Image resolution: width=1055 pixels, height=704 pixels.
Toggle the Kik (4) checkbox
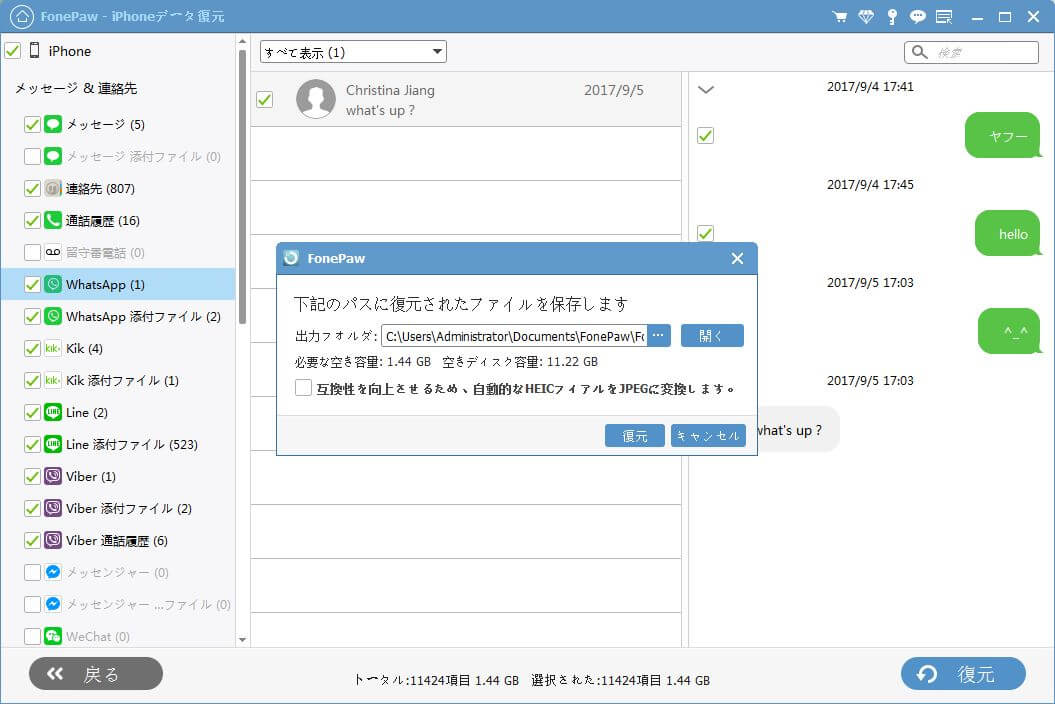click(x=32, y=348)
